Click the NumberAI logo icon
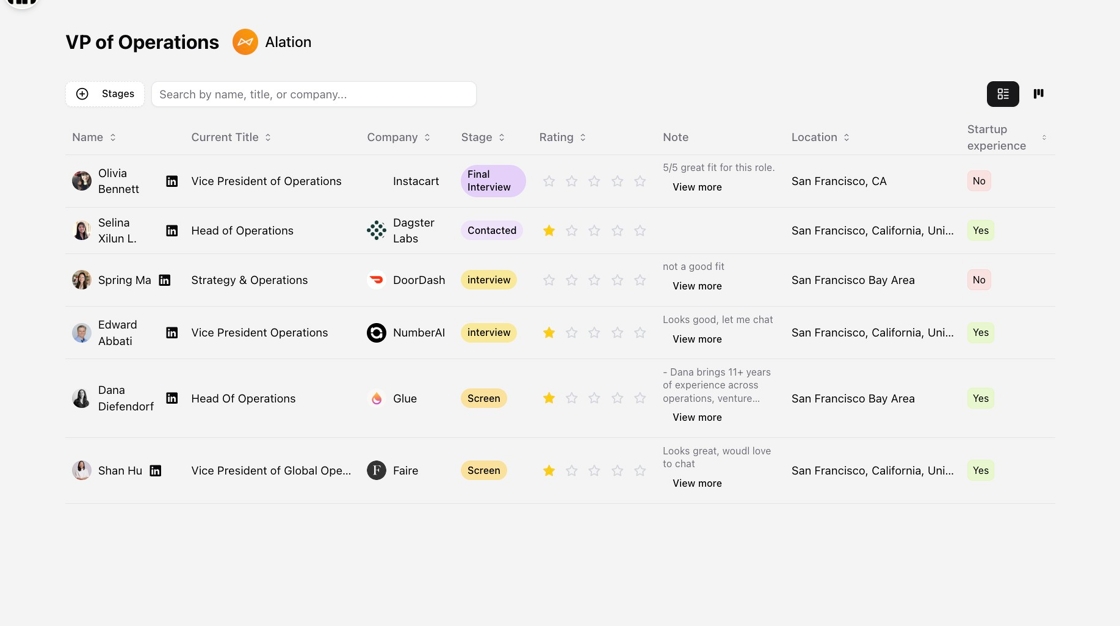 pyautogui.click(x=376, y=333)
